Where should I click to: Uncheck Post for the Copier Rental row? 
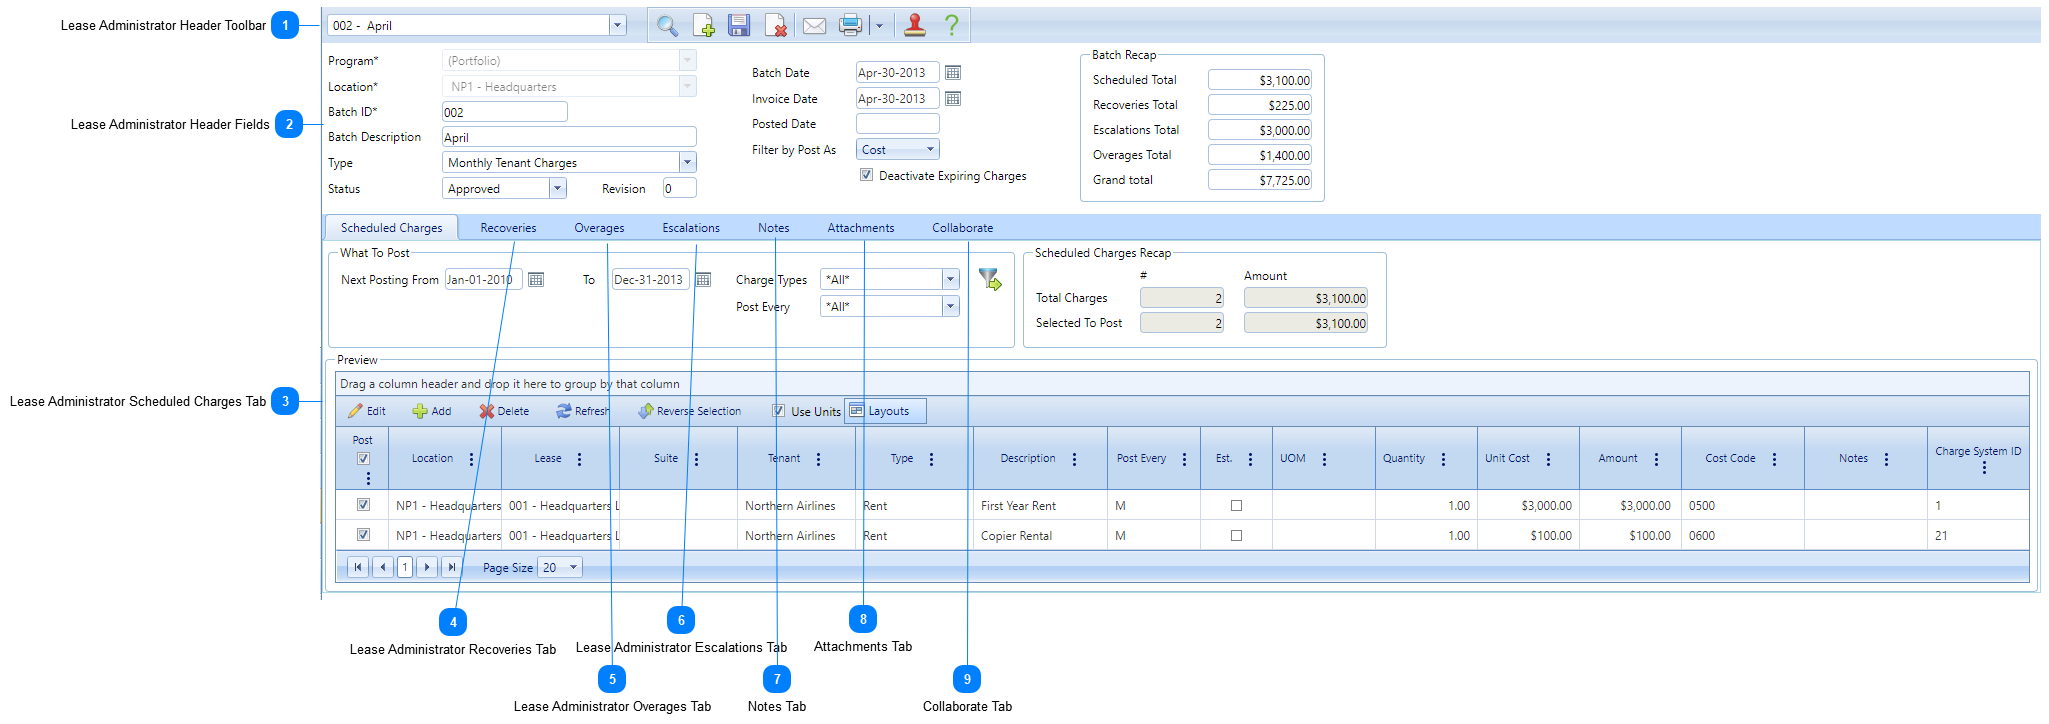363,535
